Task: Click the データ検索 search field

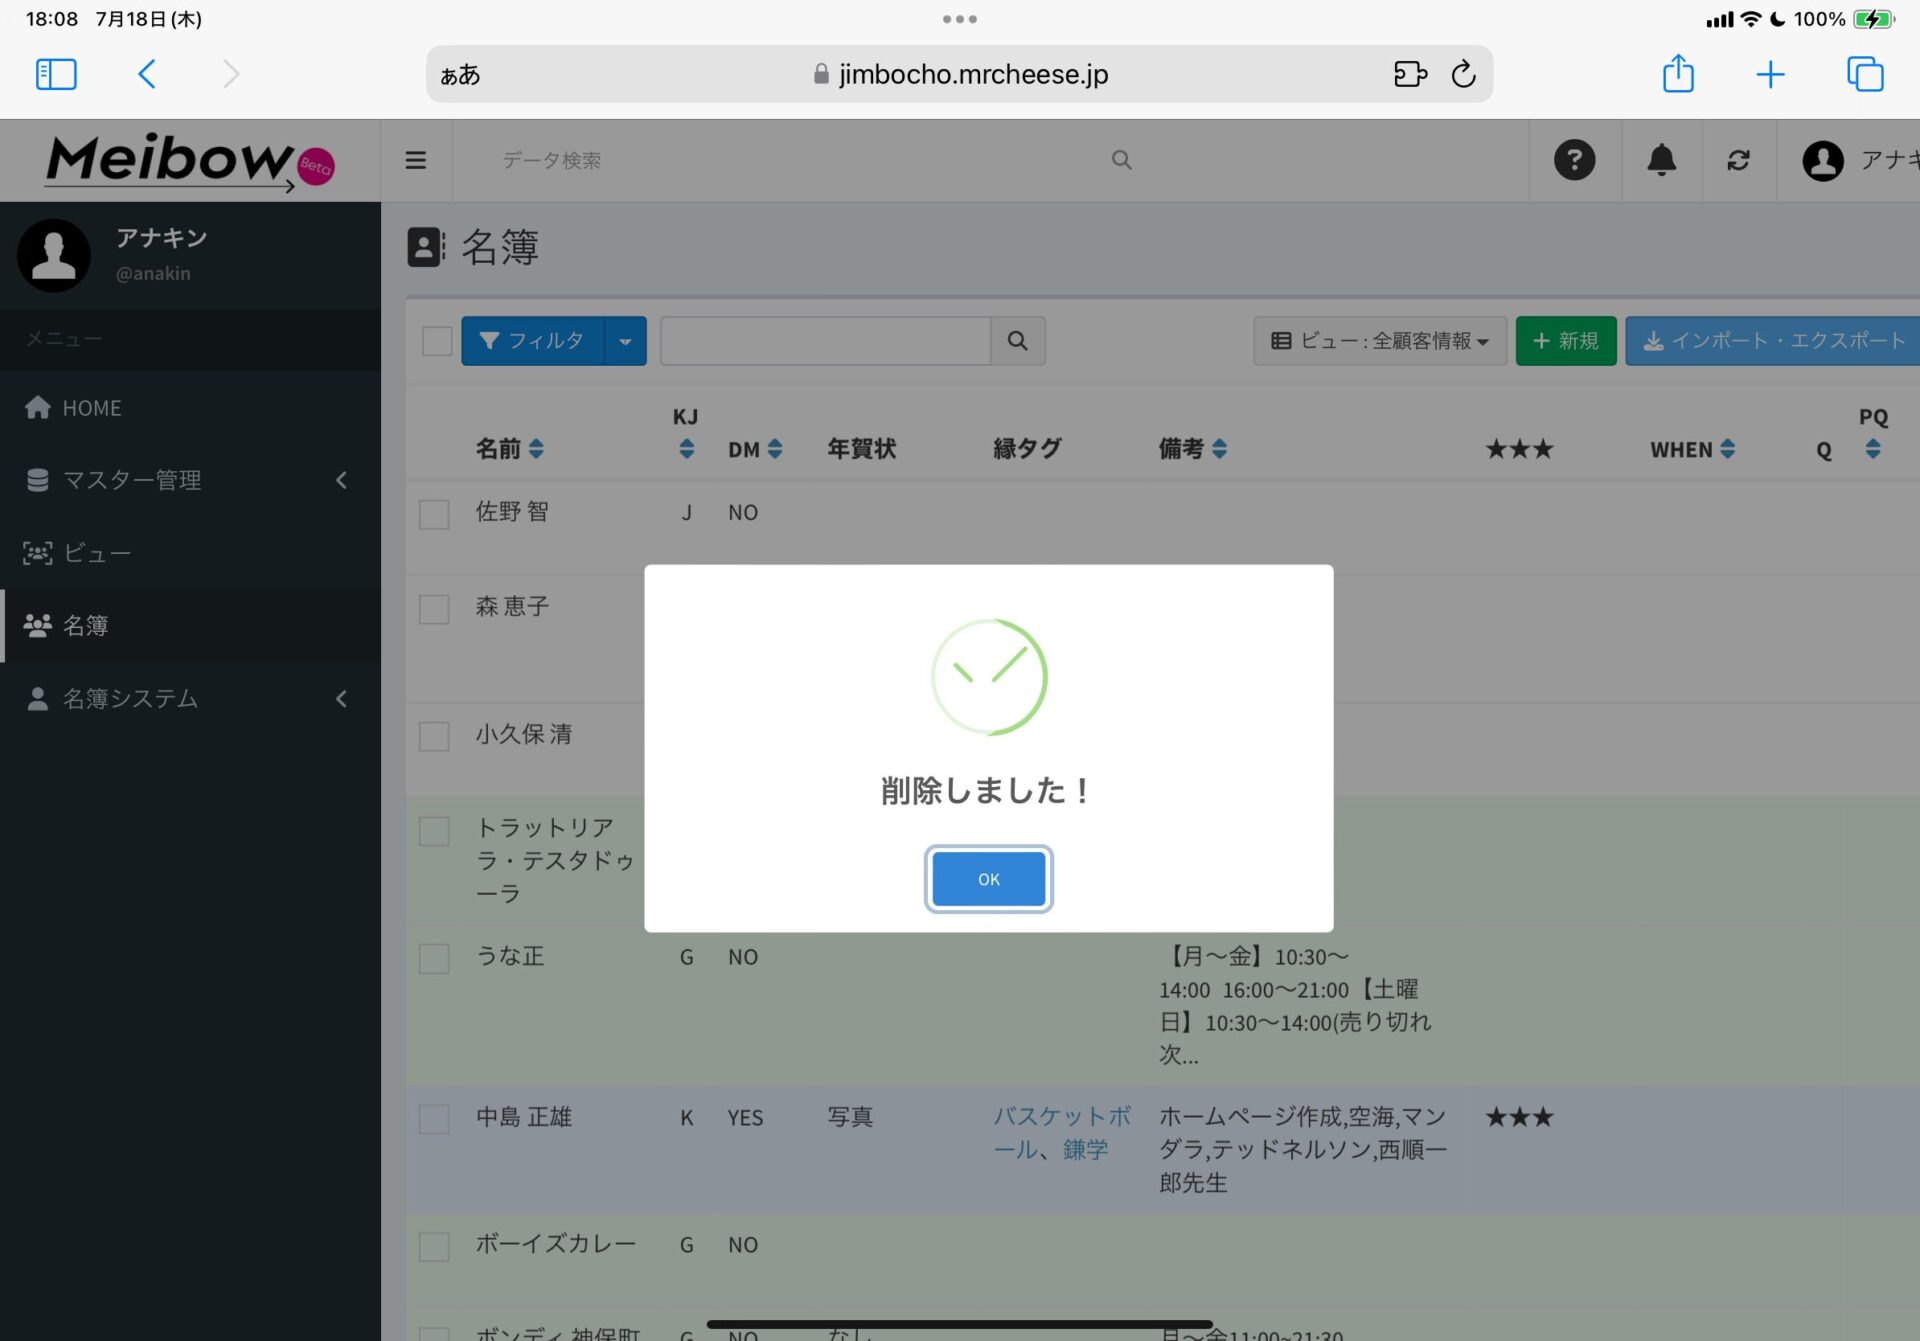Action: pyautogui.click(x=800, y=160)
